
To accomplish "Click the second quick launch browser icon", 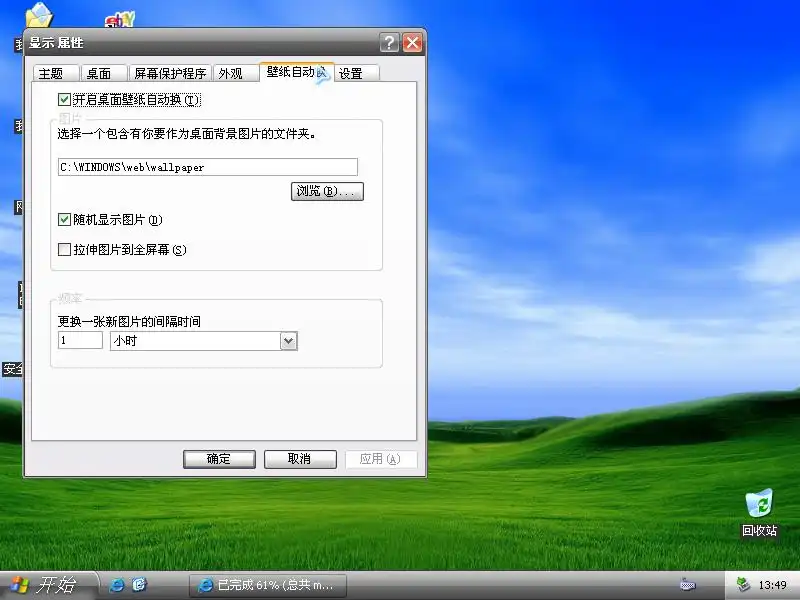I will 139,585.
